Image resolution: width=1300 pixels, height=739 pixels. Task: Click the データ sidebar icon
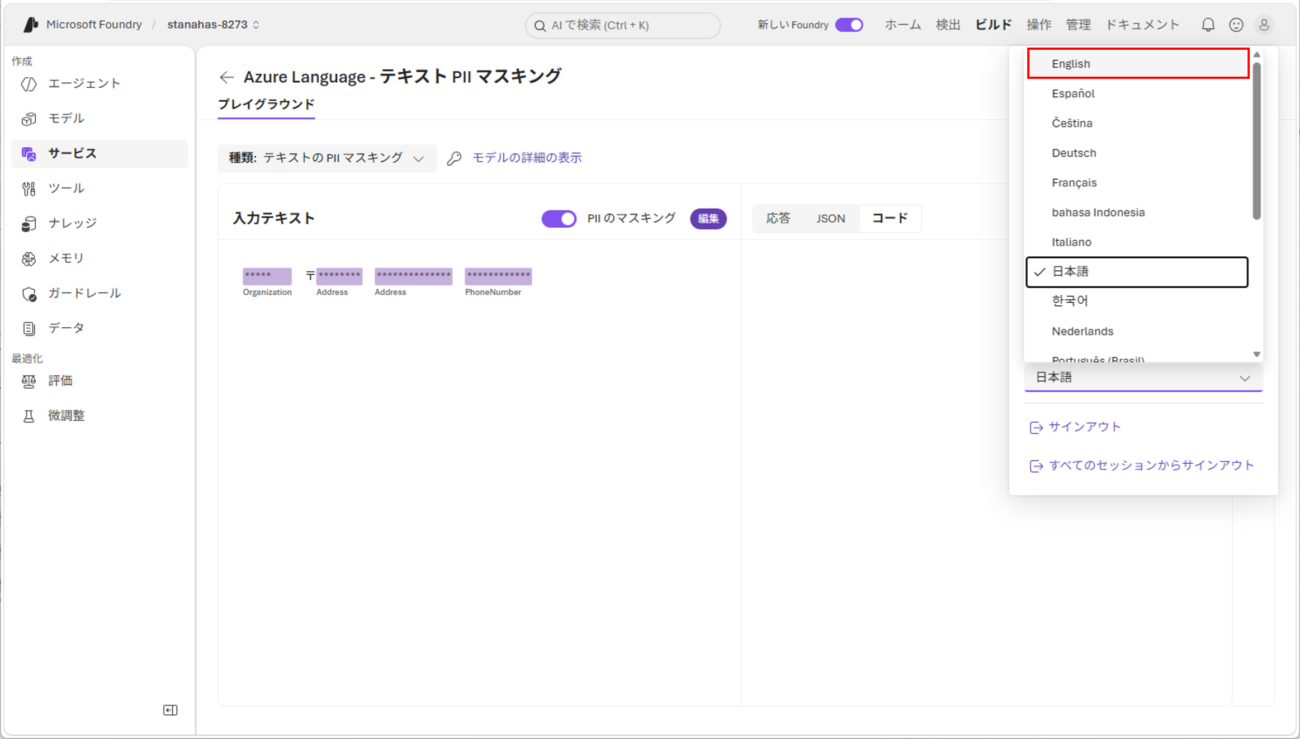[29, 329]
